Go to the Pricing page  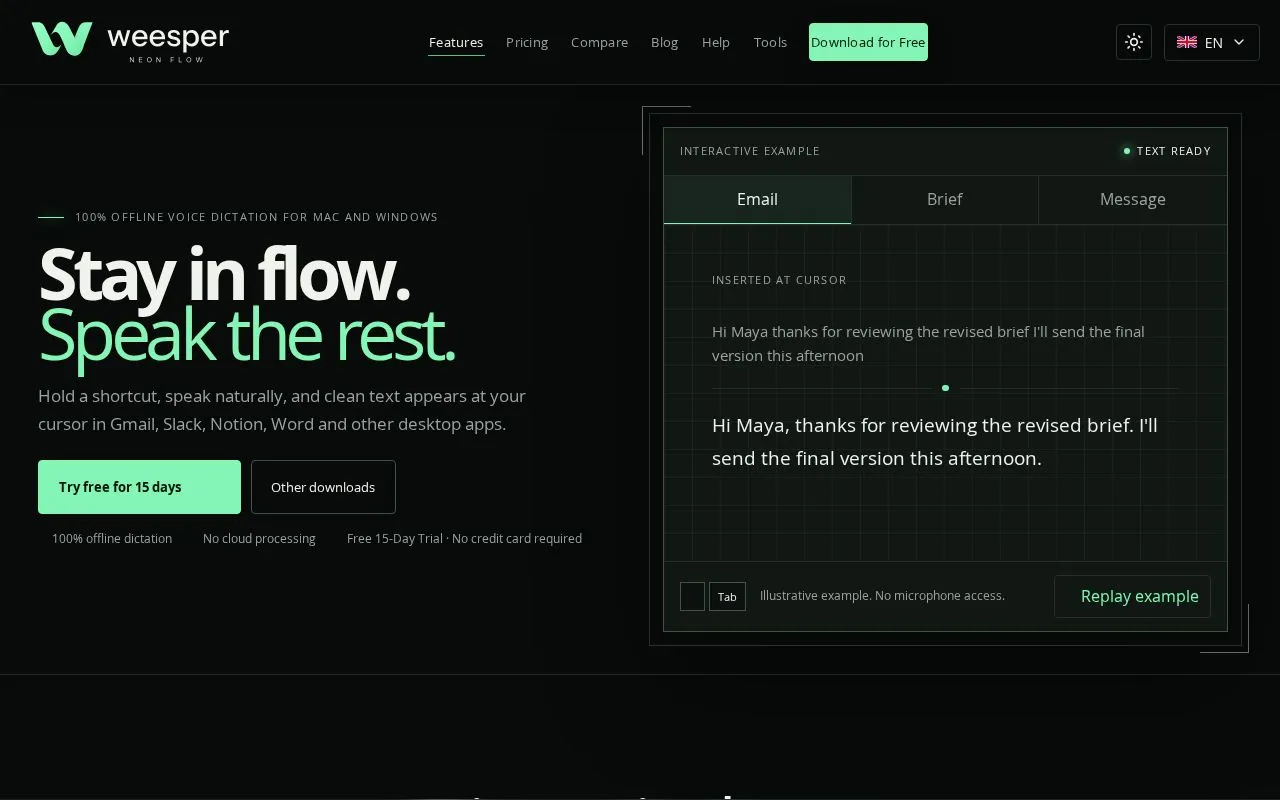click(527, 42)
